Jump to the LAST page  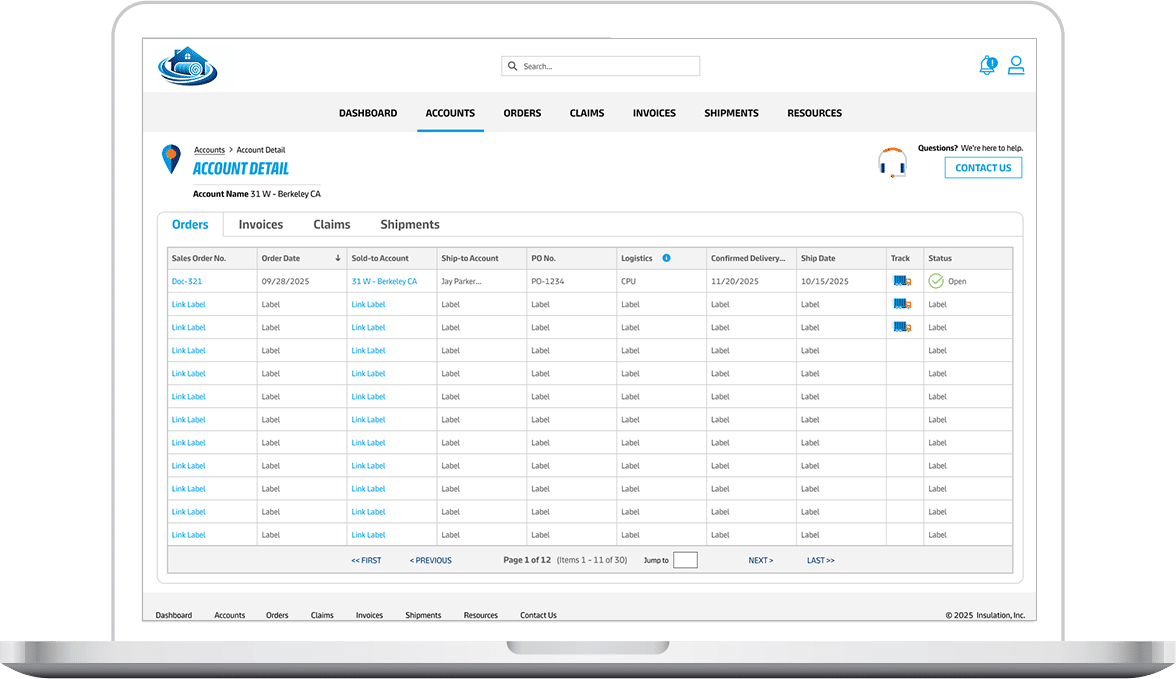820,560
